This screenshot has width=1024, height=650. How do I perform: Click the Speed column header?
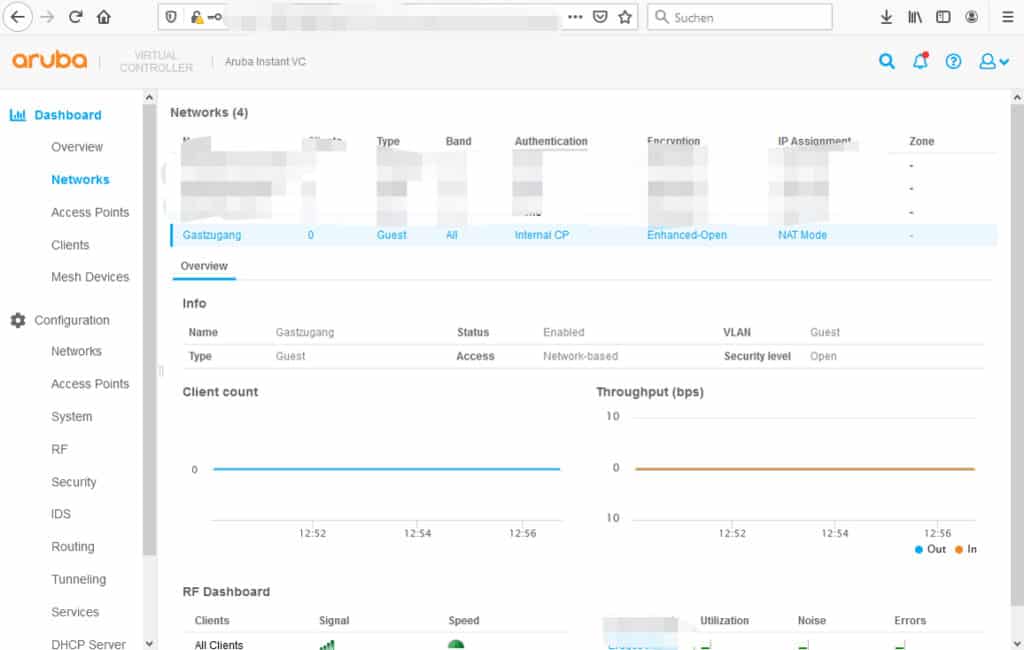pos(464,621)
